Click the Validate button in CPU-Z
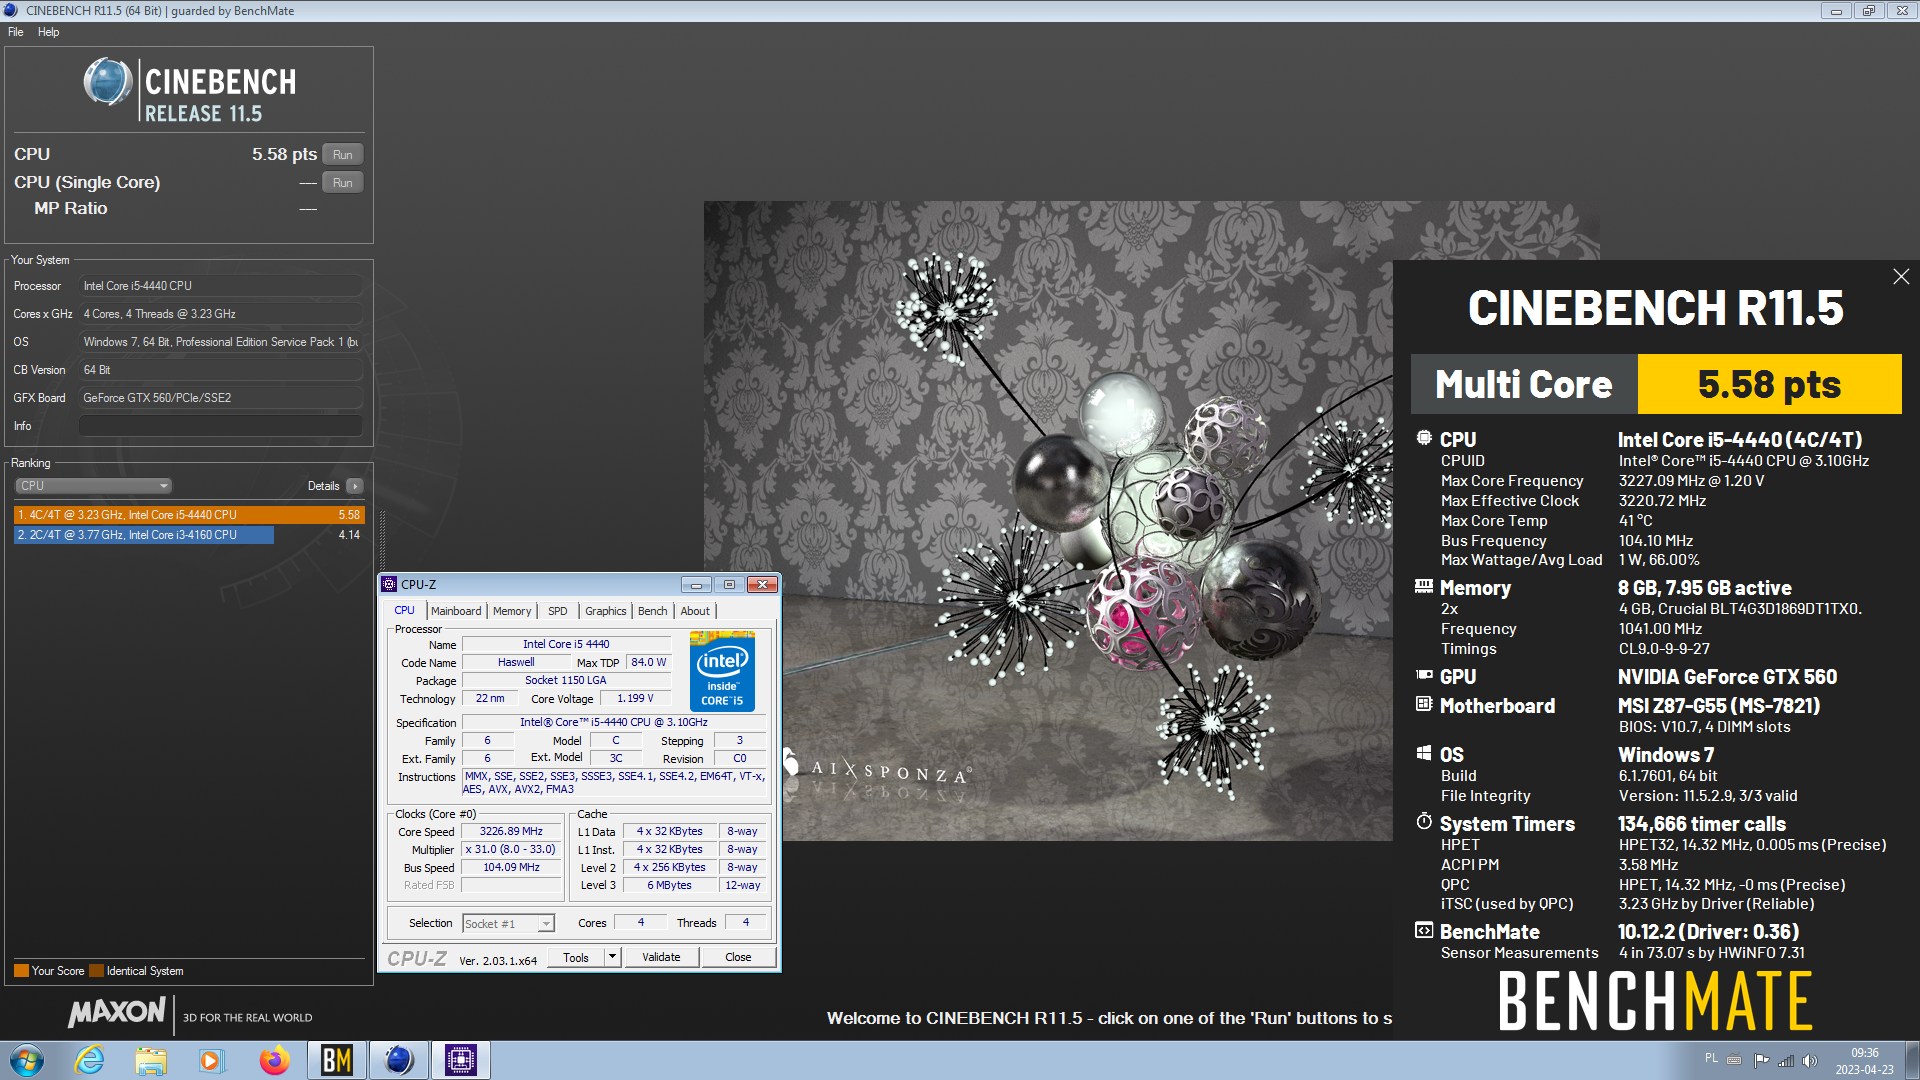 click(x=661, y=958)
